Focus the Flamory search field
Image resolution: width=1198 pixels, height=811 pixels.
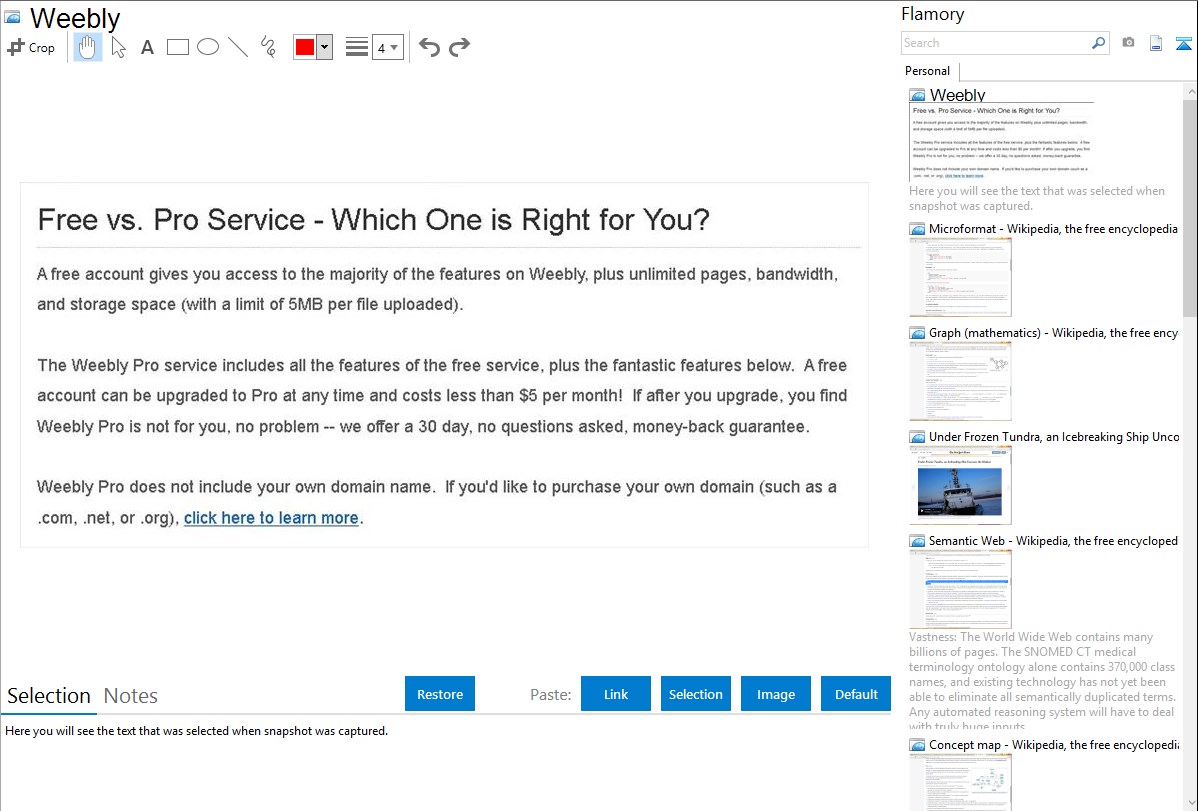click(x=996, y=43)
